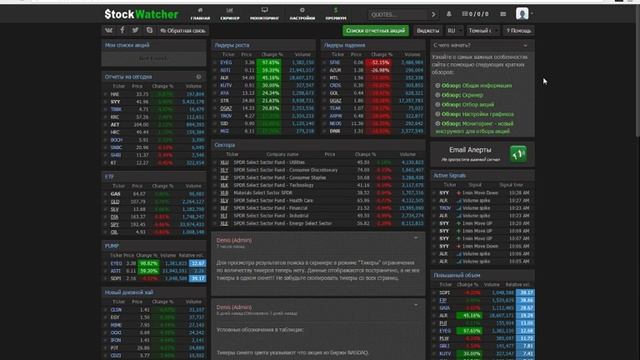Click SPY ticker in ETF table
Screen dimensions: 640x360
[x=115, y=224]
